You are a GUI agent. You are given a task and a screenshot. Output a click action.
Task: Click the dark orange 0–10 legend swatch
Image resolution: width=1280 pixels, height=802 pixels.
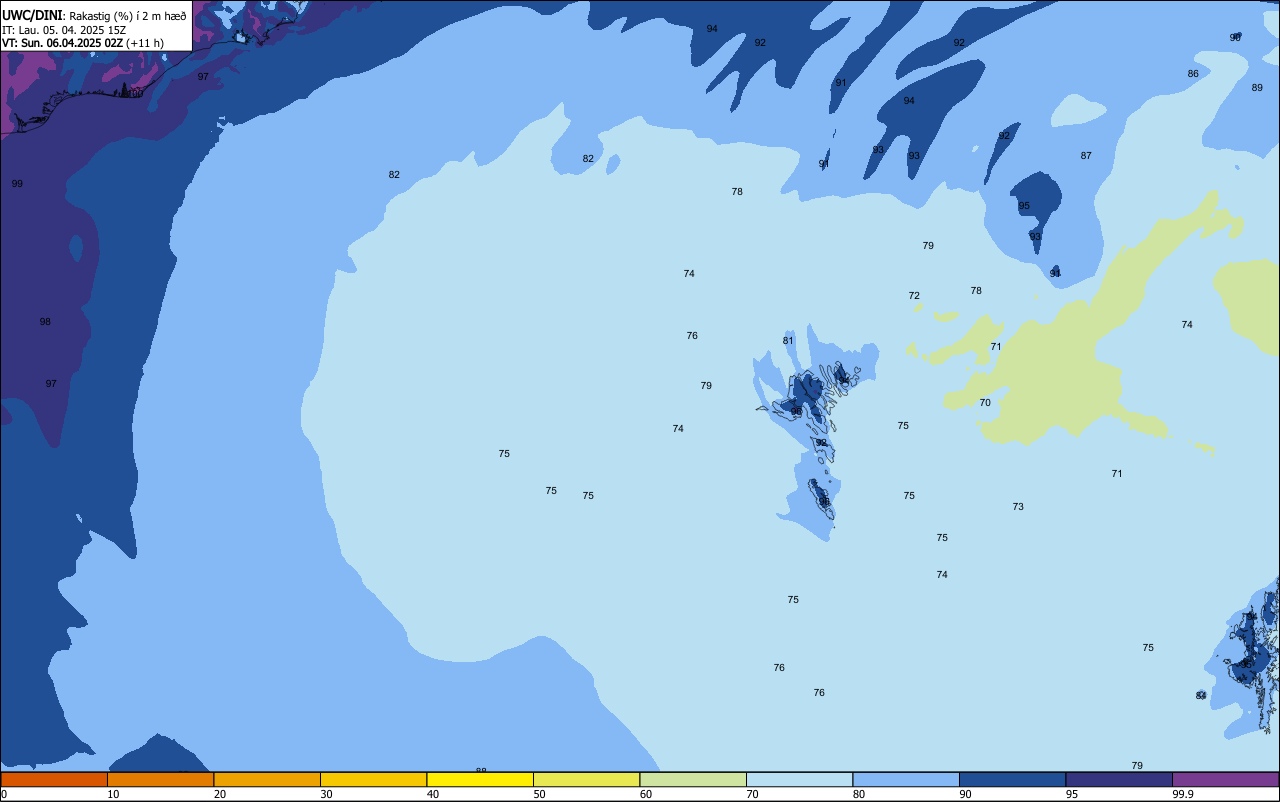(x=54, y=779)
